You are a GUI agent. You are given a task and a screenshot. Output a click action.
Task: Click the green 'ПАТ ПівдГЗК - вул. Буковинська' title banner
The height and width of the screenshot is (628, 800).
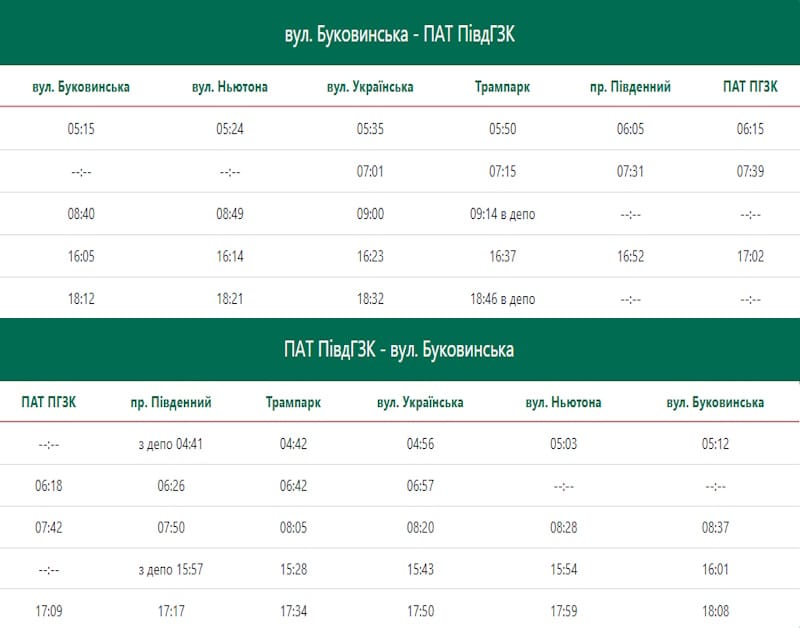pos(399,349)
